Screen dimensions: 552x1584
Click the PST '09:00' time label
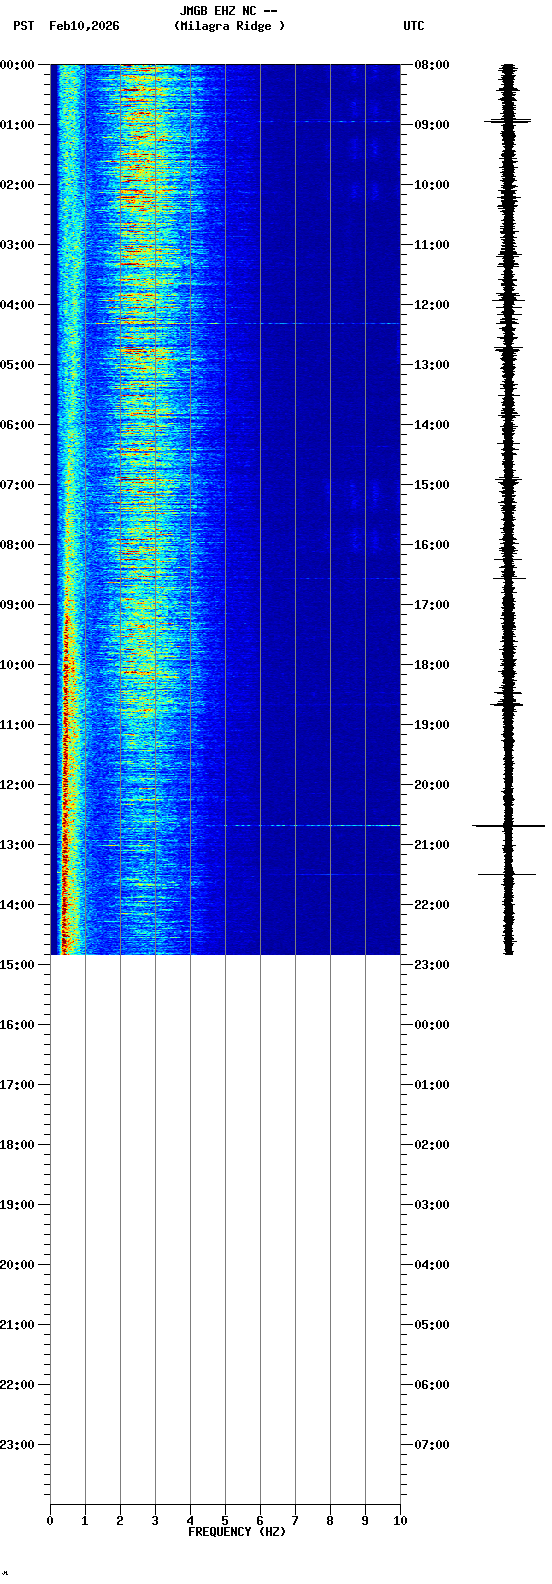tap(17, 605)
